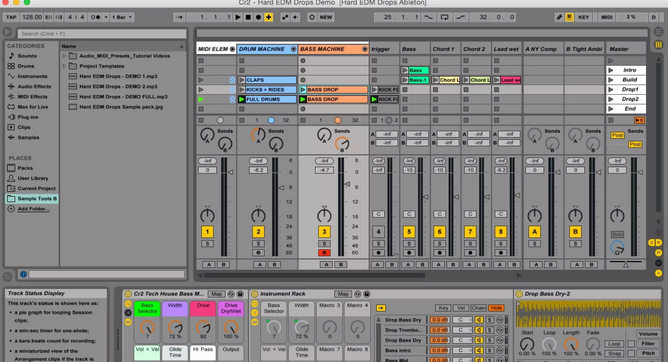Solo the Drum Machine track
This screenshot has width=668, height=362.
[x=258, y=244]
